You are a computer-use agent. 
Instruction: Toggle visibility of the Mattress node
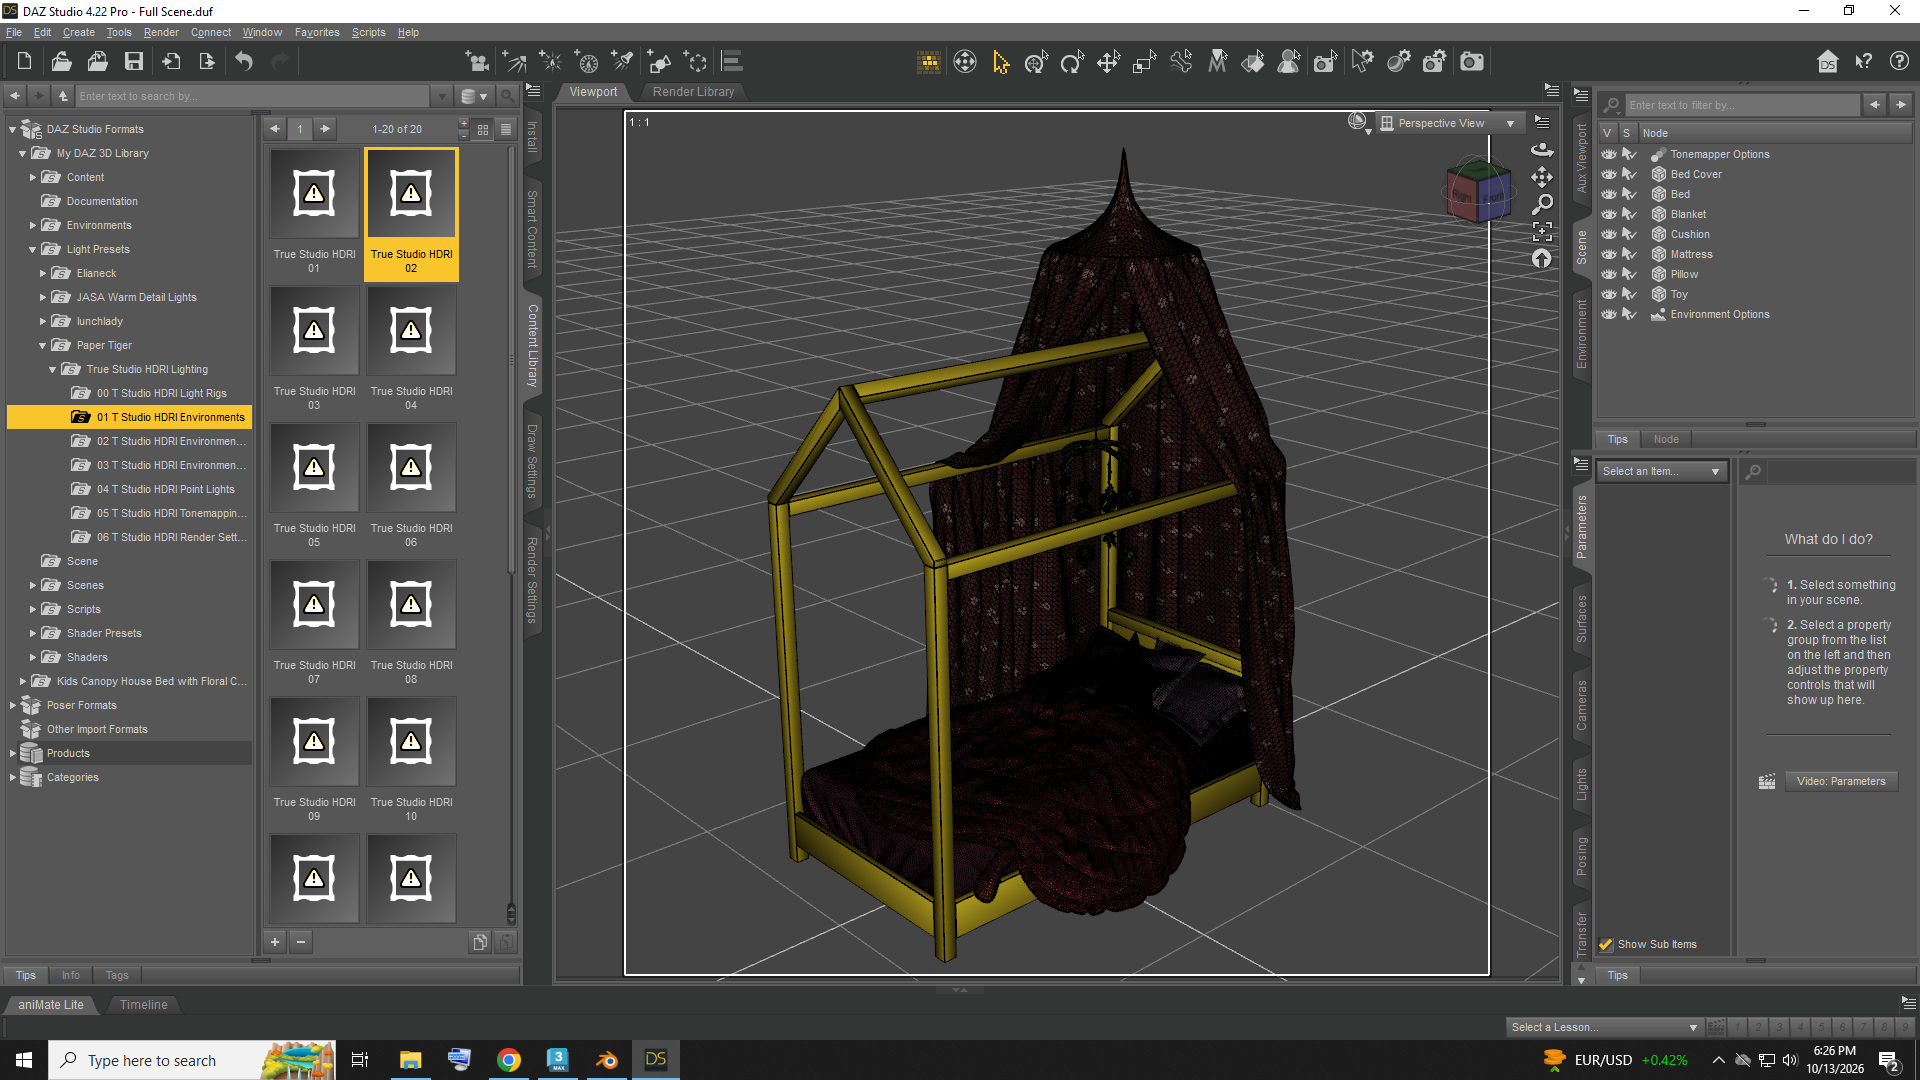1608,254
